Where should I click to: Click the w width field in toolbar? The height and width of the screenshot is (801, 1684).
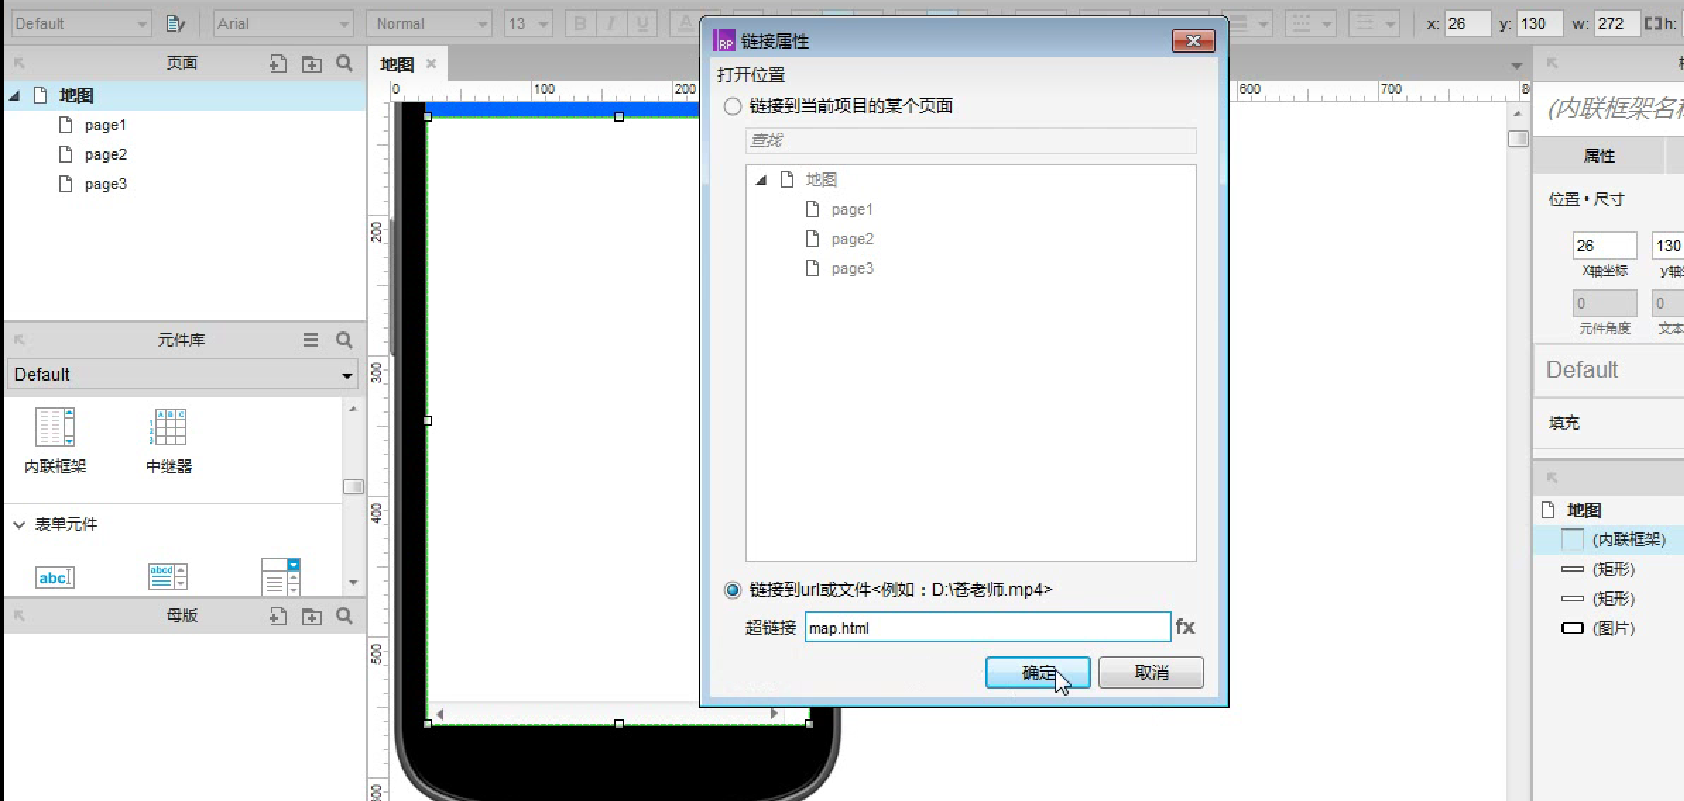coord(1615,23)
